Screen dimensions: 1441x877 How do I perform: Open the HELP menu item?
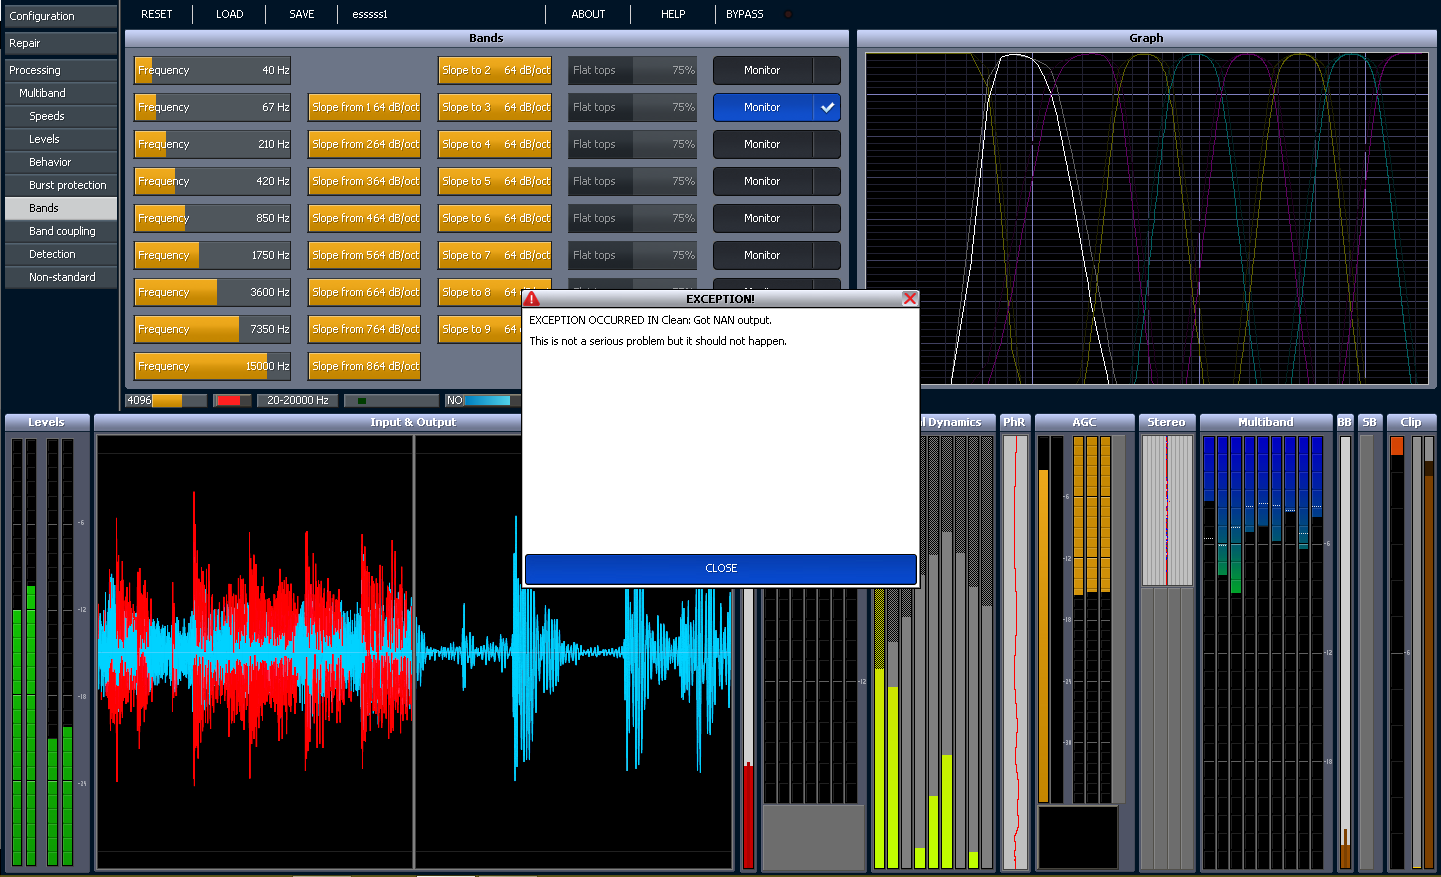tap(673, 14)
